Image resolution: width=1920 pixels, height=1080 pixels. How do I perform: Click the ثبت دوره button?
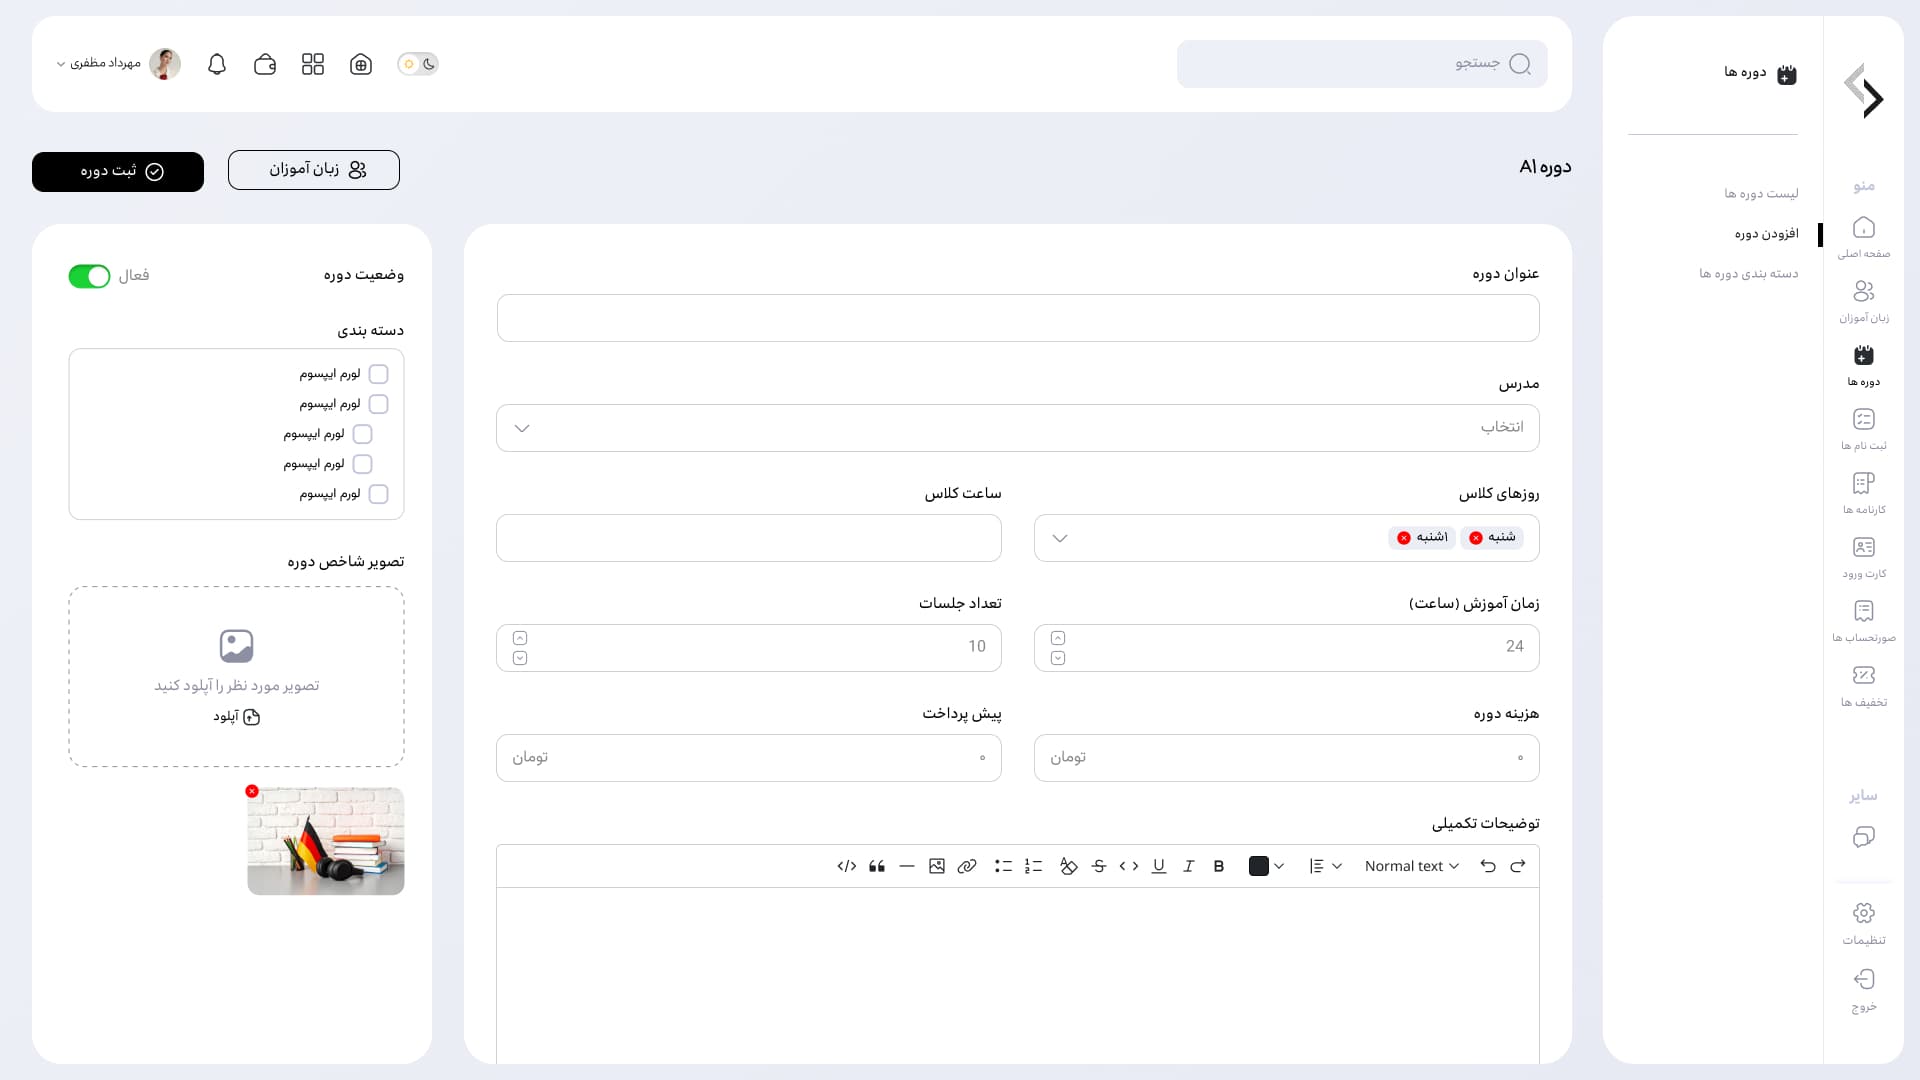118,172
